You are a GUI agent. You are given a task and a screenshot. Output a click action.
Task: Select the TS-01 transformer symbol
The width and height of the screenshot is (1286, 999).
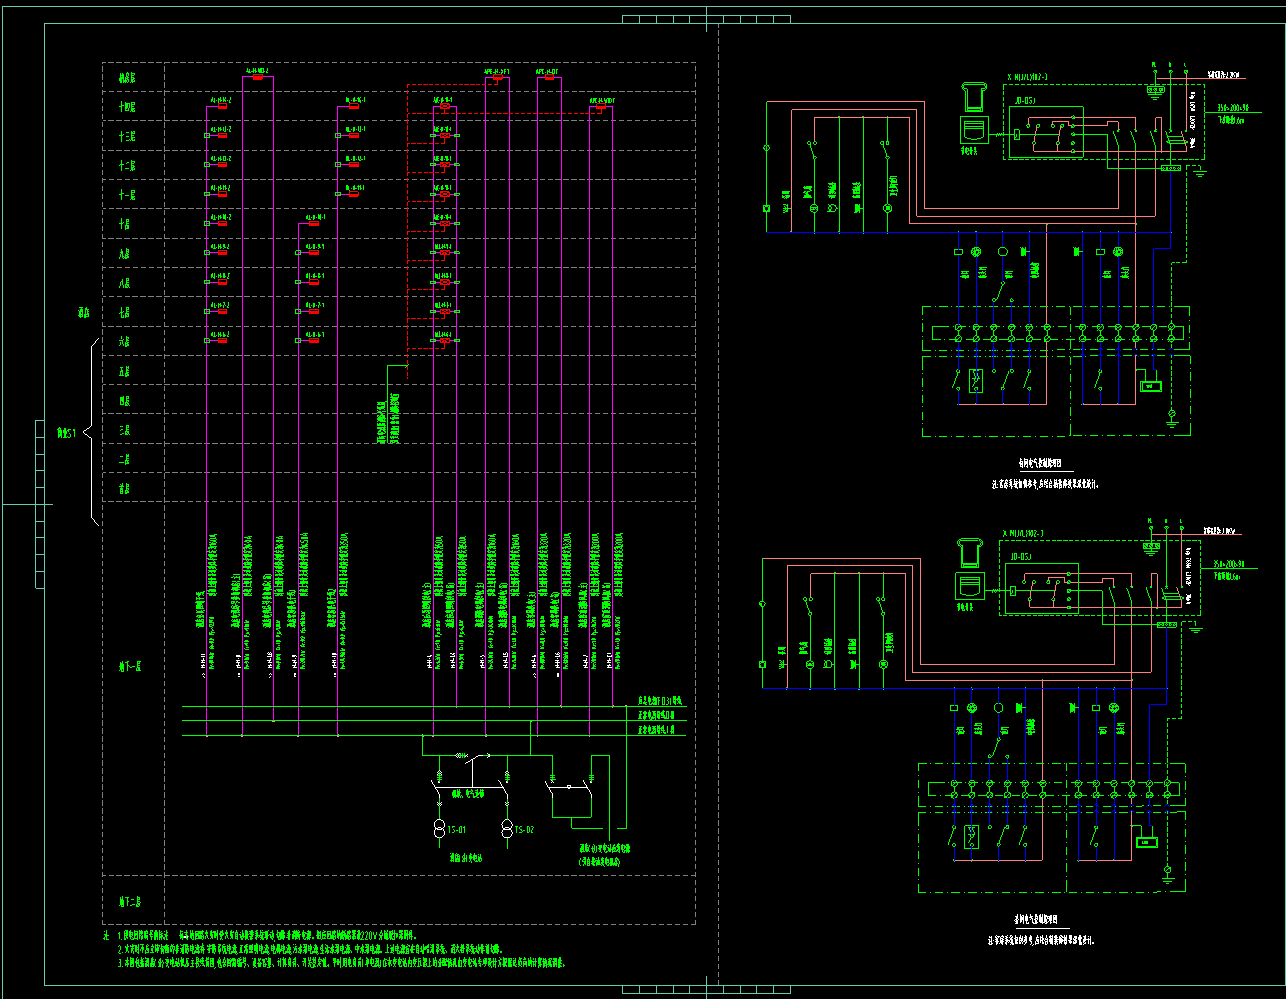tap(438, 828)
